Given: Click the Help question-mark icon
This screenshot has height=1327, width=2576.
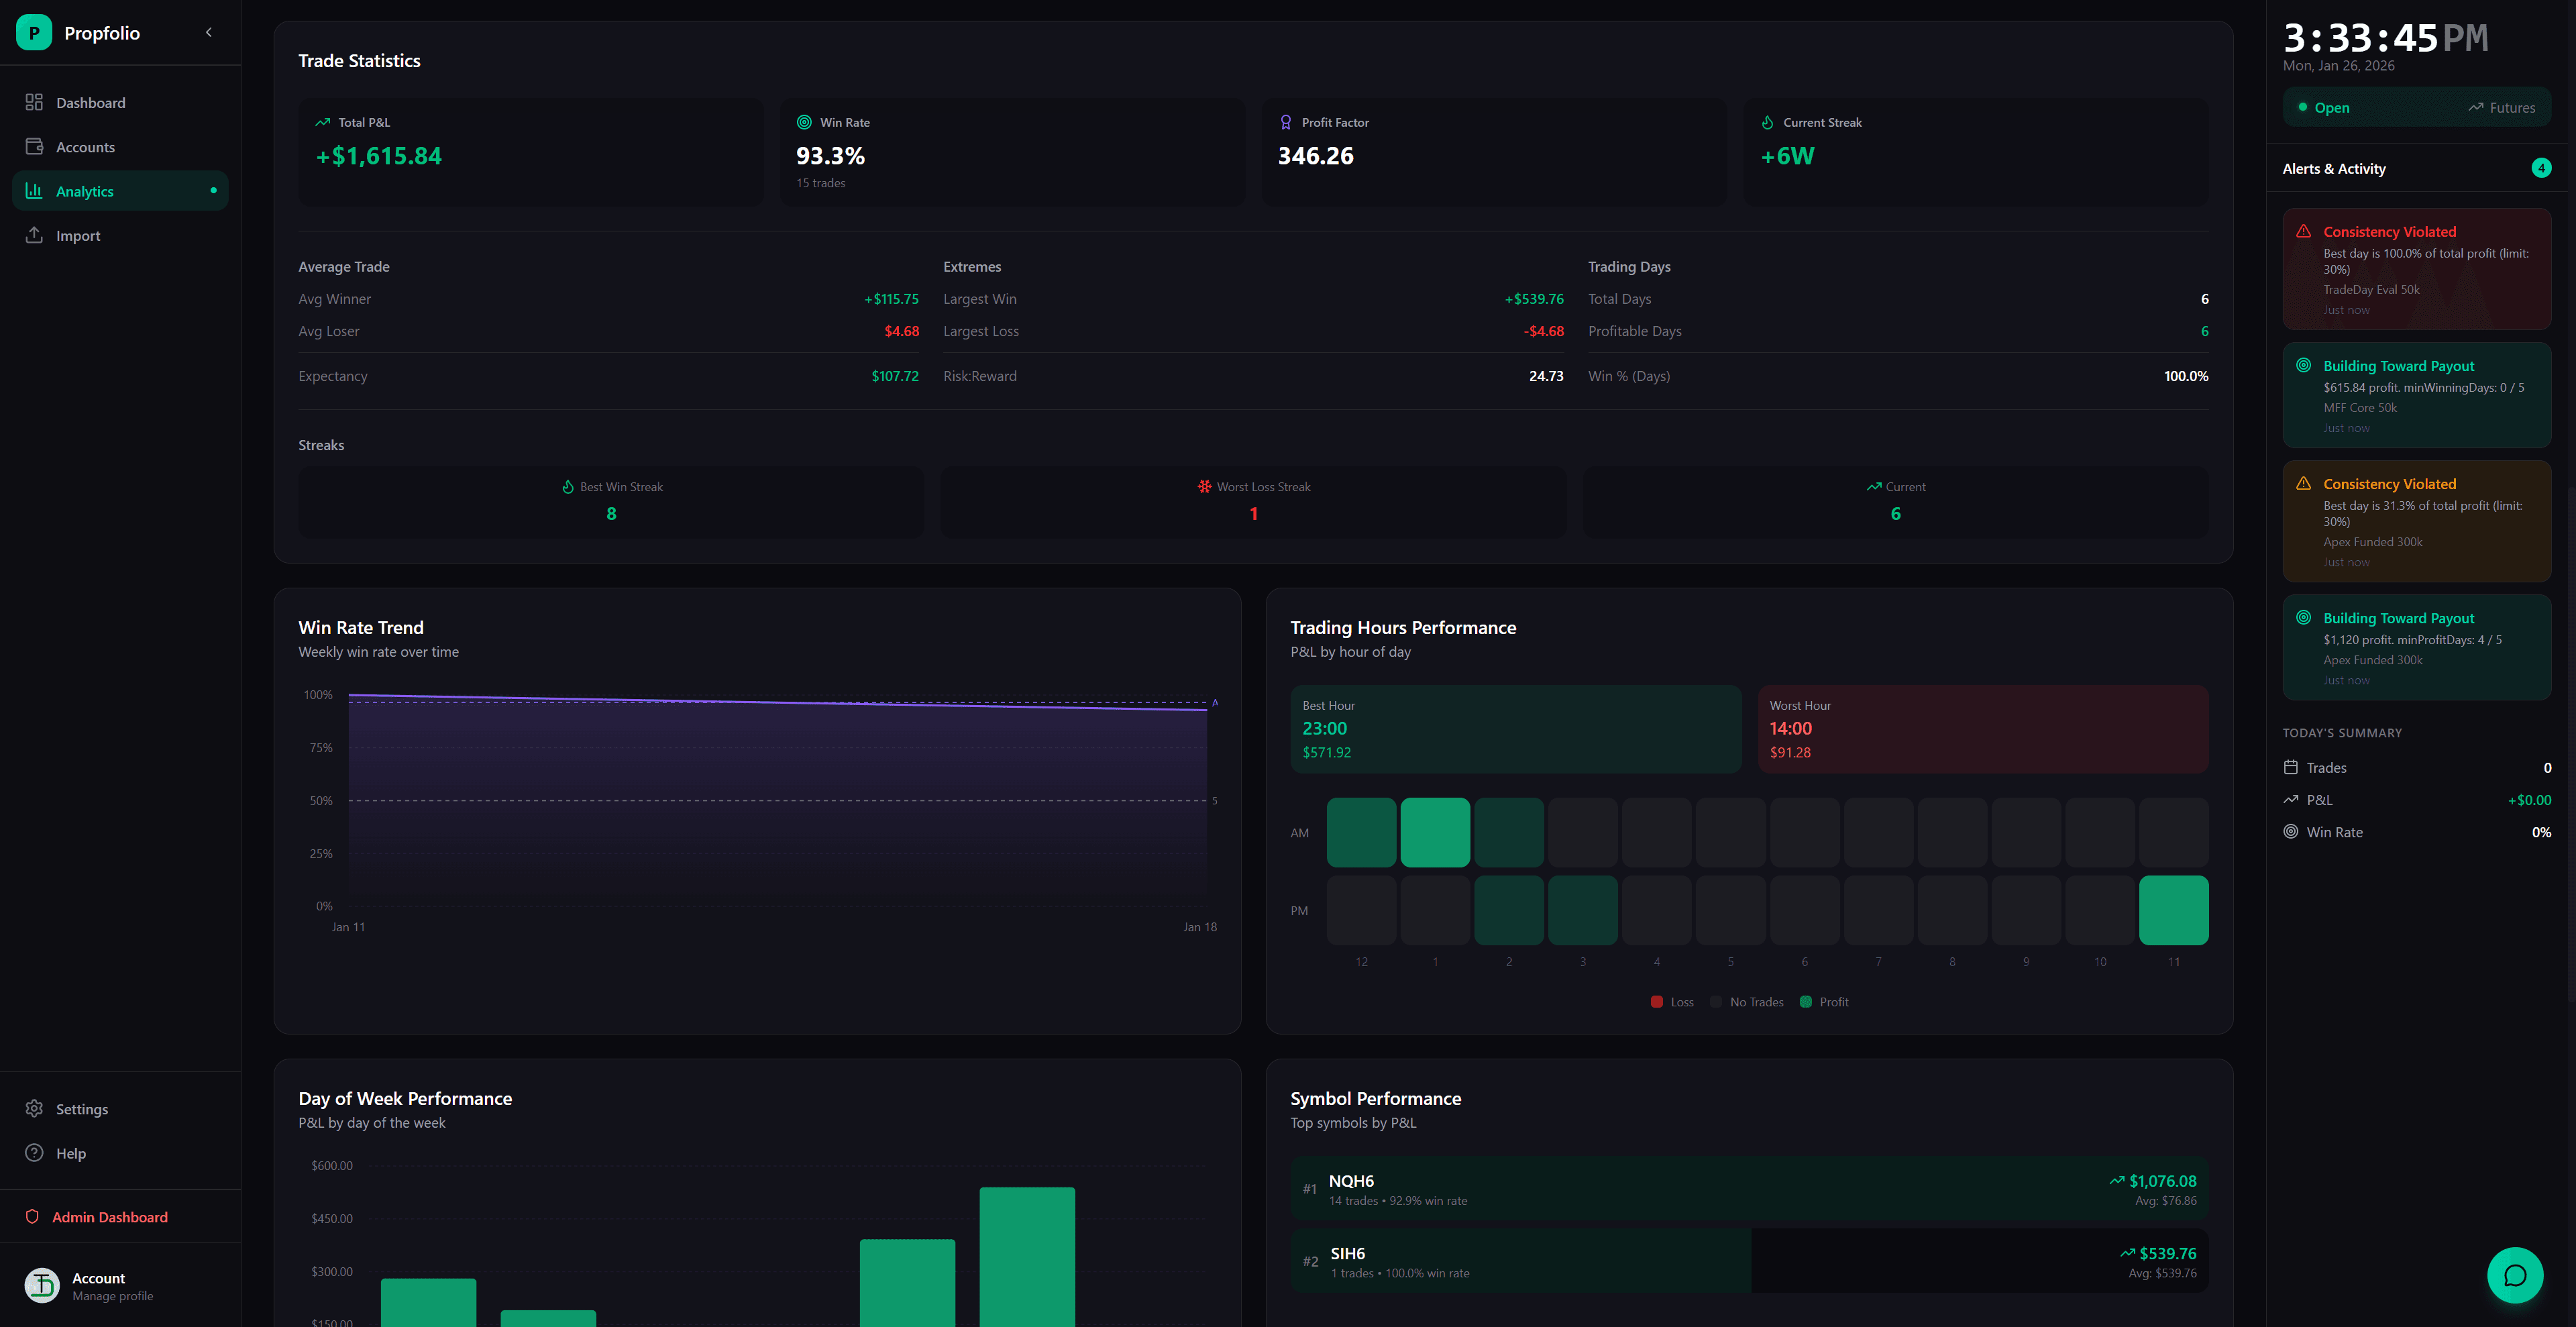Looking at the screenshot, I should [34, 1152].
